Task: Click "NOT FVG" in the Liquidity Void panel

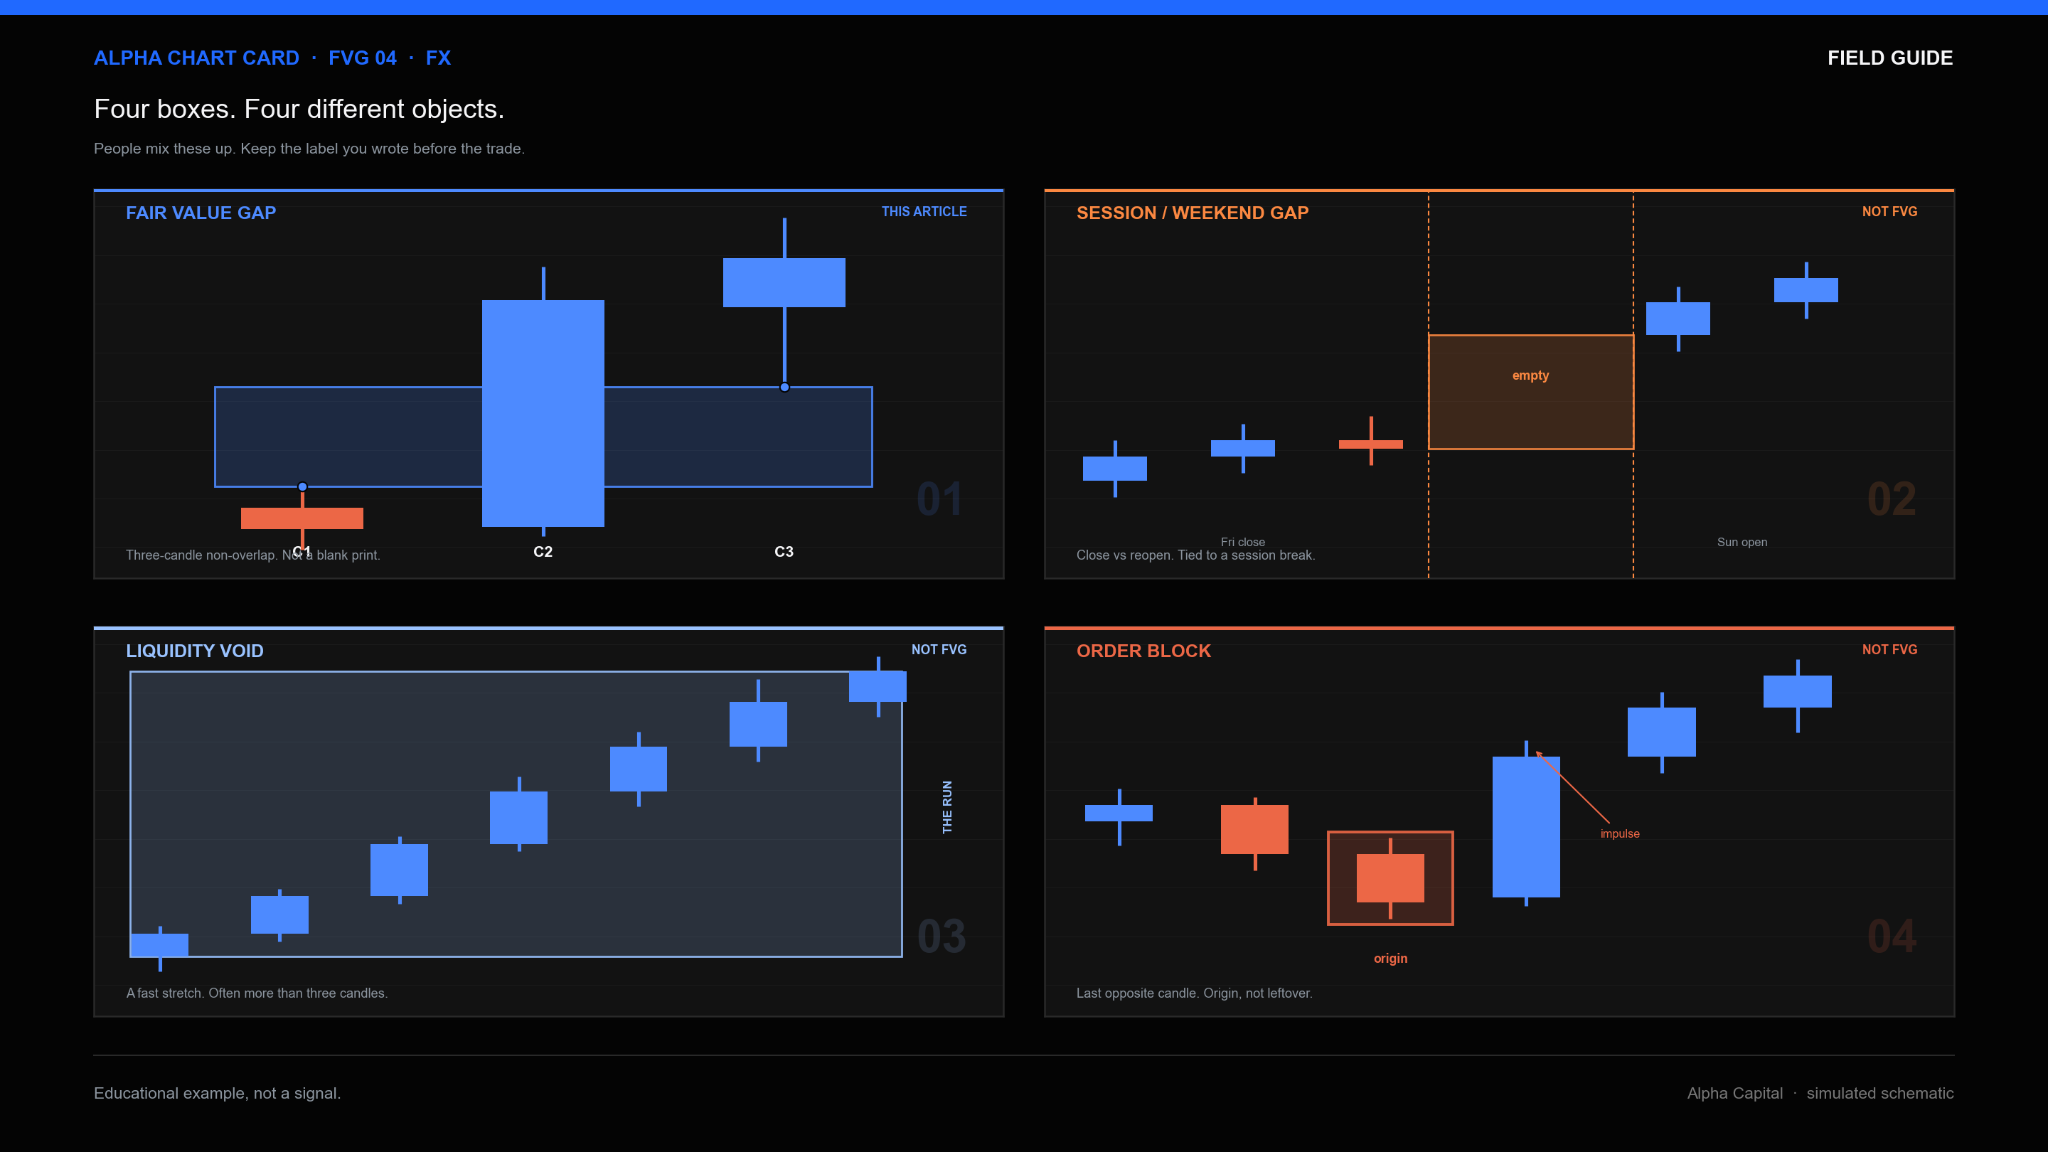Action: [938, 649]
